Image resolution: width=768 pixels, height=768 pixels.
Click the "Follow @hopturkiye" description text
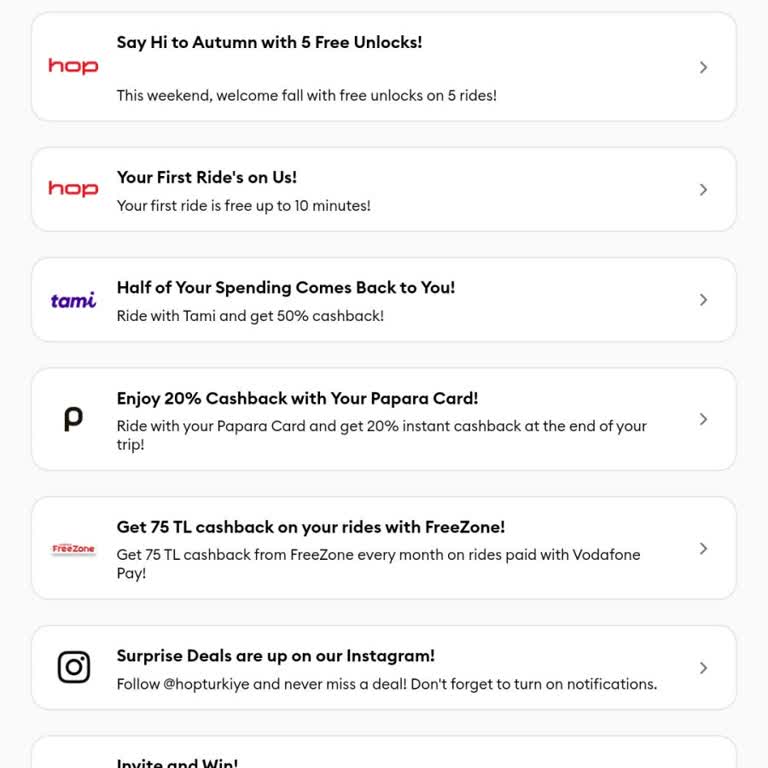pyautogui.click(x=386, y=684)
